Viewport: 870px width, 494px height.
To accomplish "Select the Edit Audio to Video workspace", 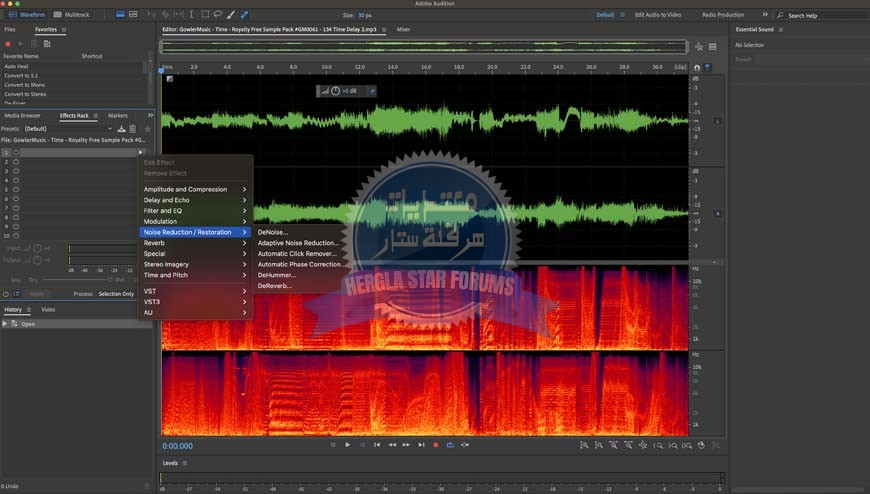I will point(658,15).
